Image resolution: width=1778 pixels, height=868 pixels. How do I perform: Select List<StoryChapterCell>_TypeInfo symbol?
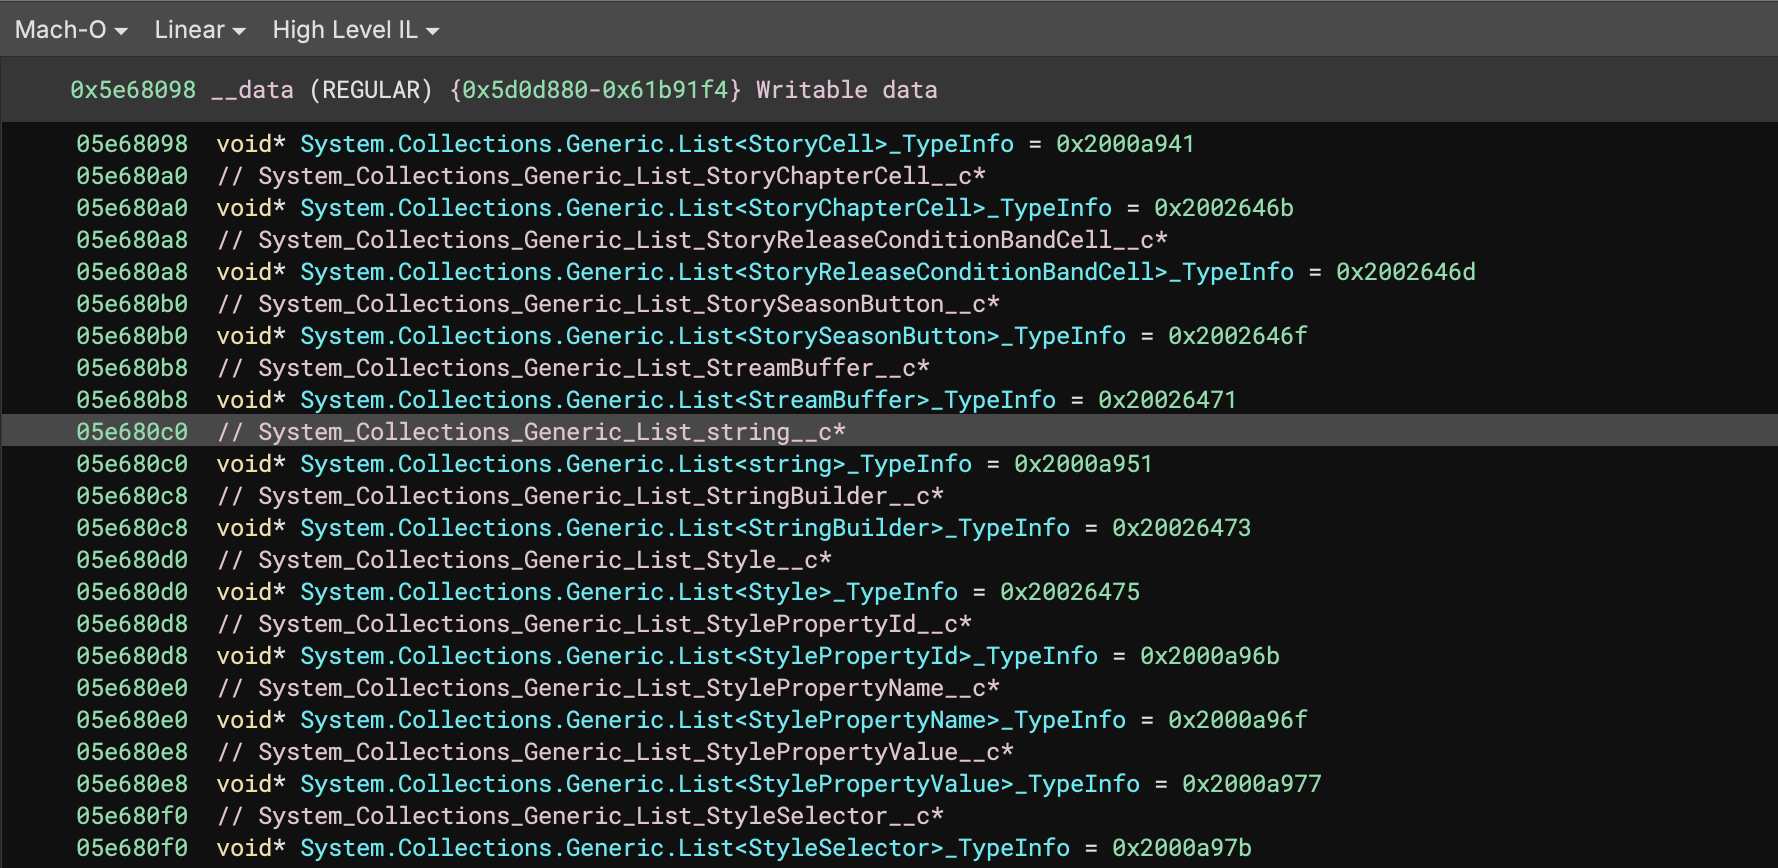pyautogui.click(x=706, y=208)
